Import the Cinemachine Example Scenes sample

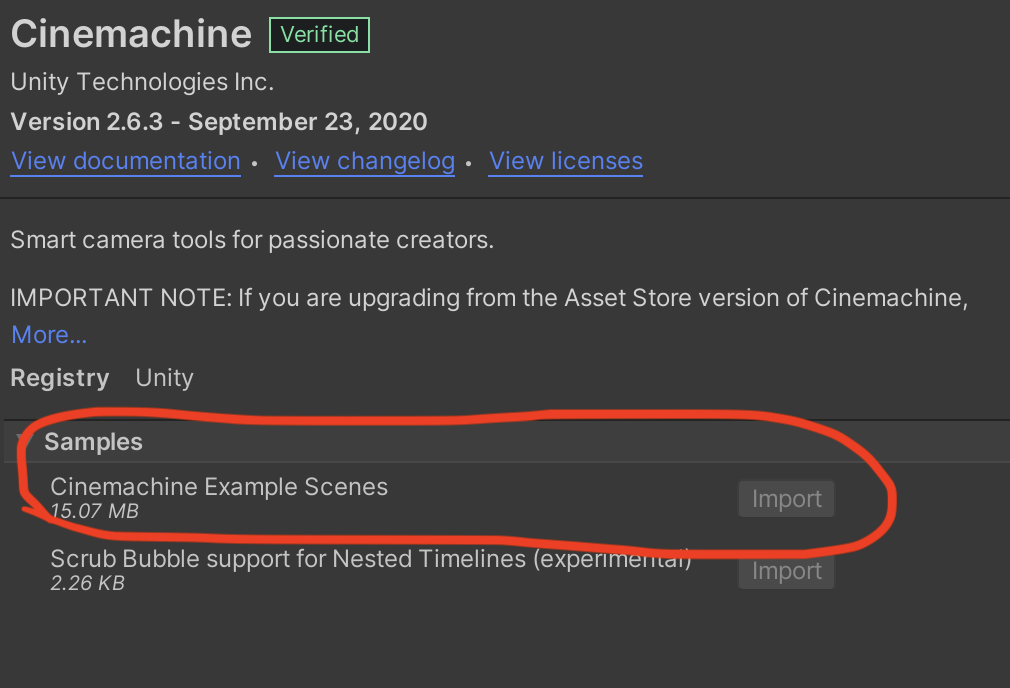pyautogui.click(x=786, y=499)
